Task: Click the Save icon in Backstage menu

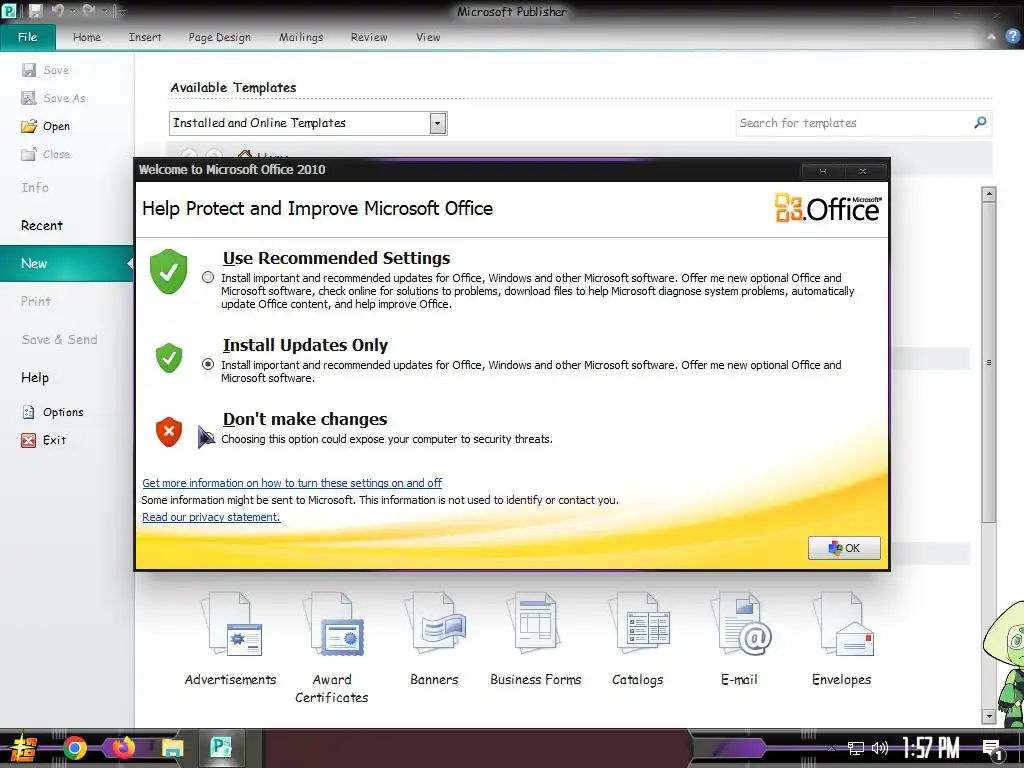Action: [x=29, y=70]
